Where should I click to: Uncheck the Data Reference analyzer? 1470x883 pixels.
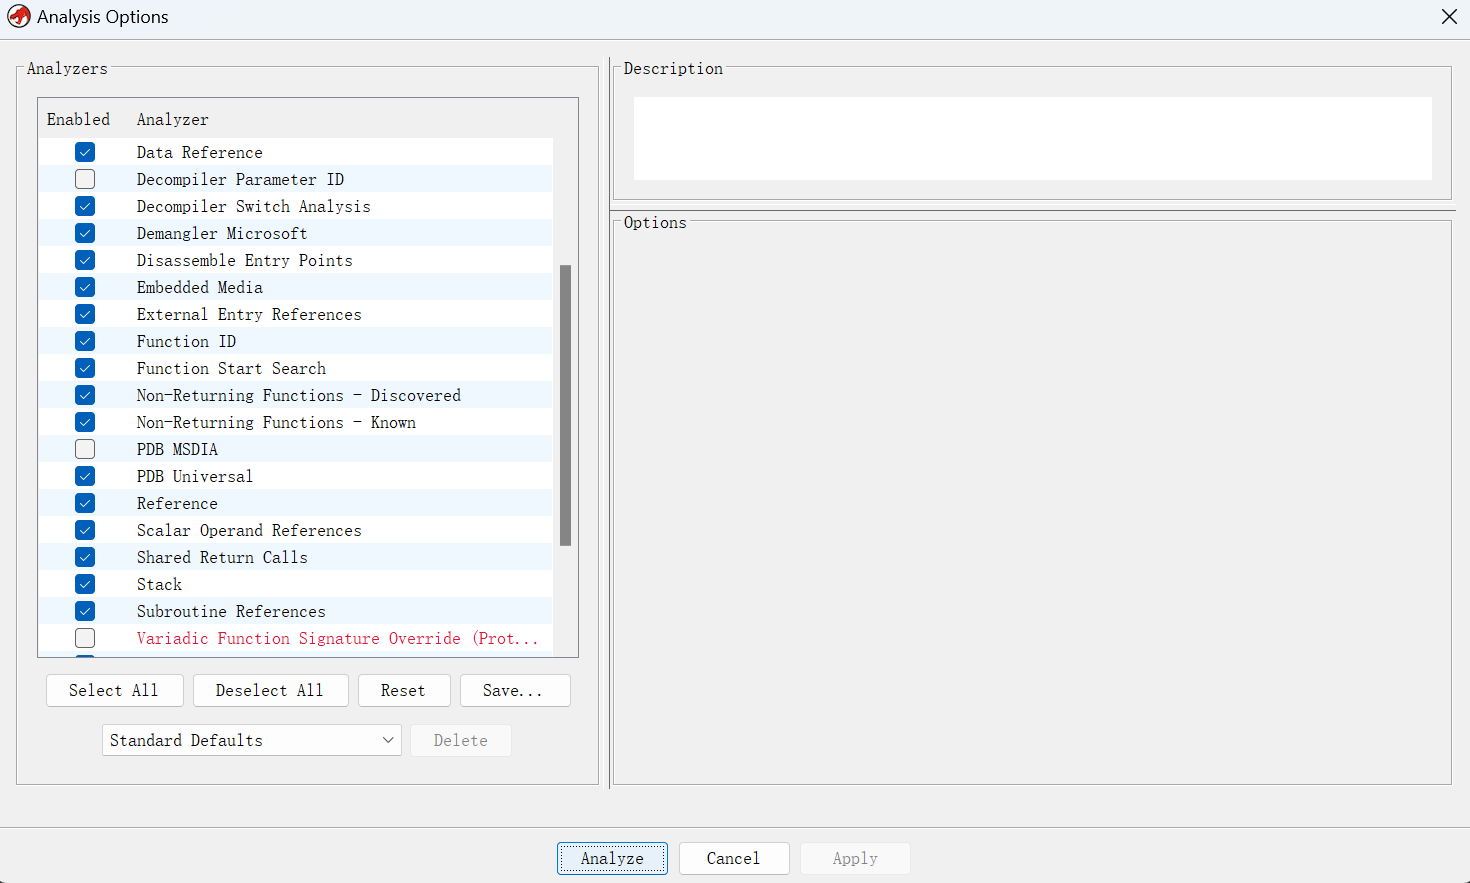point(85,152)
